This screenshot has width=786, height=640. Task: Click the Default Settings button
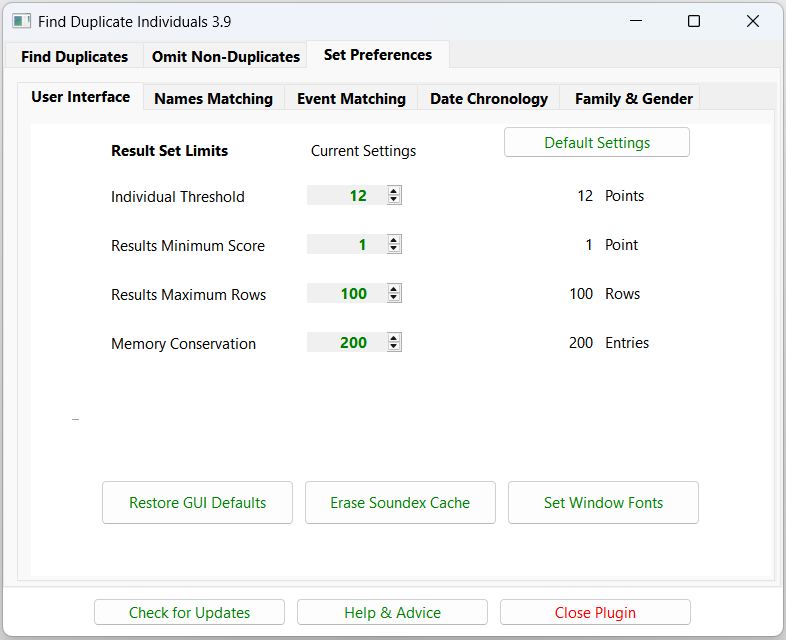click(x=597, y=142)
